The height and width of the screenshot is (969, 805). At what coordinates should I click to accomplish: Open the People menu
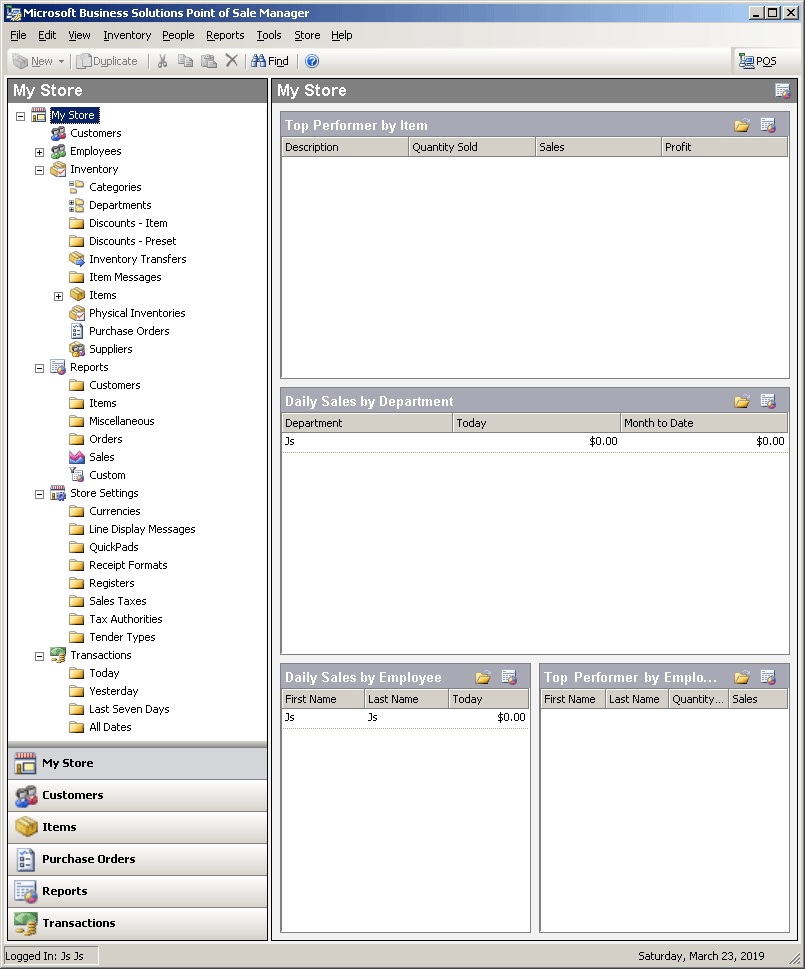tap(178, 35)
